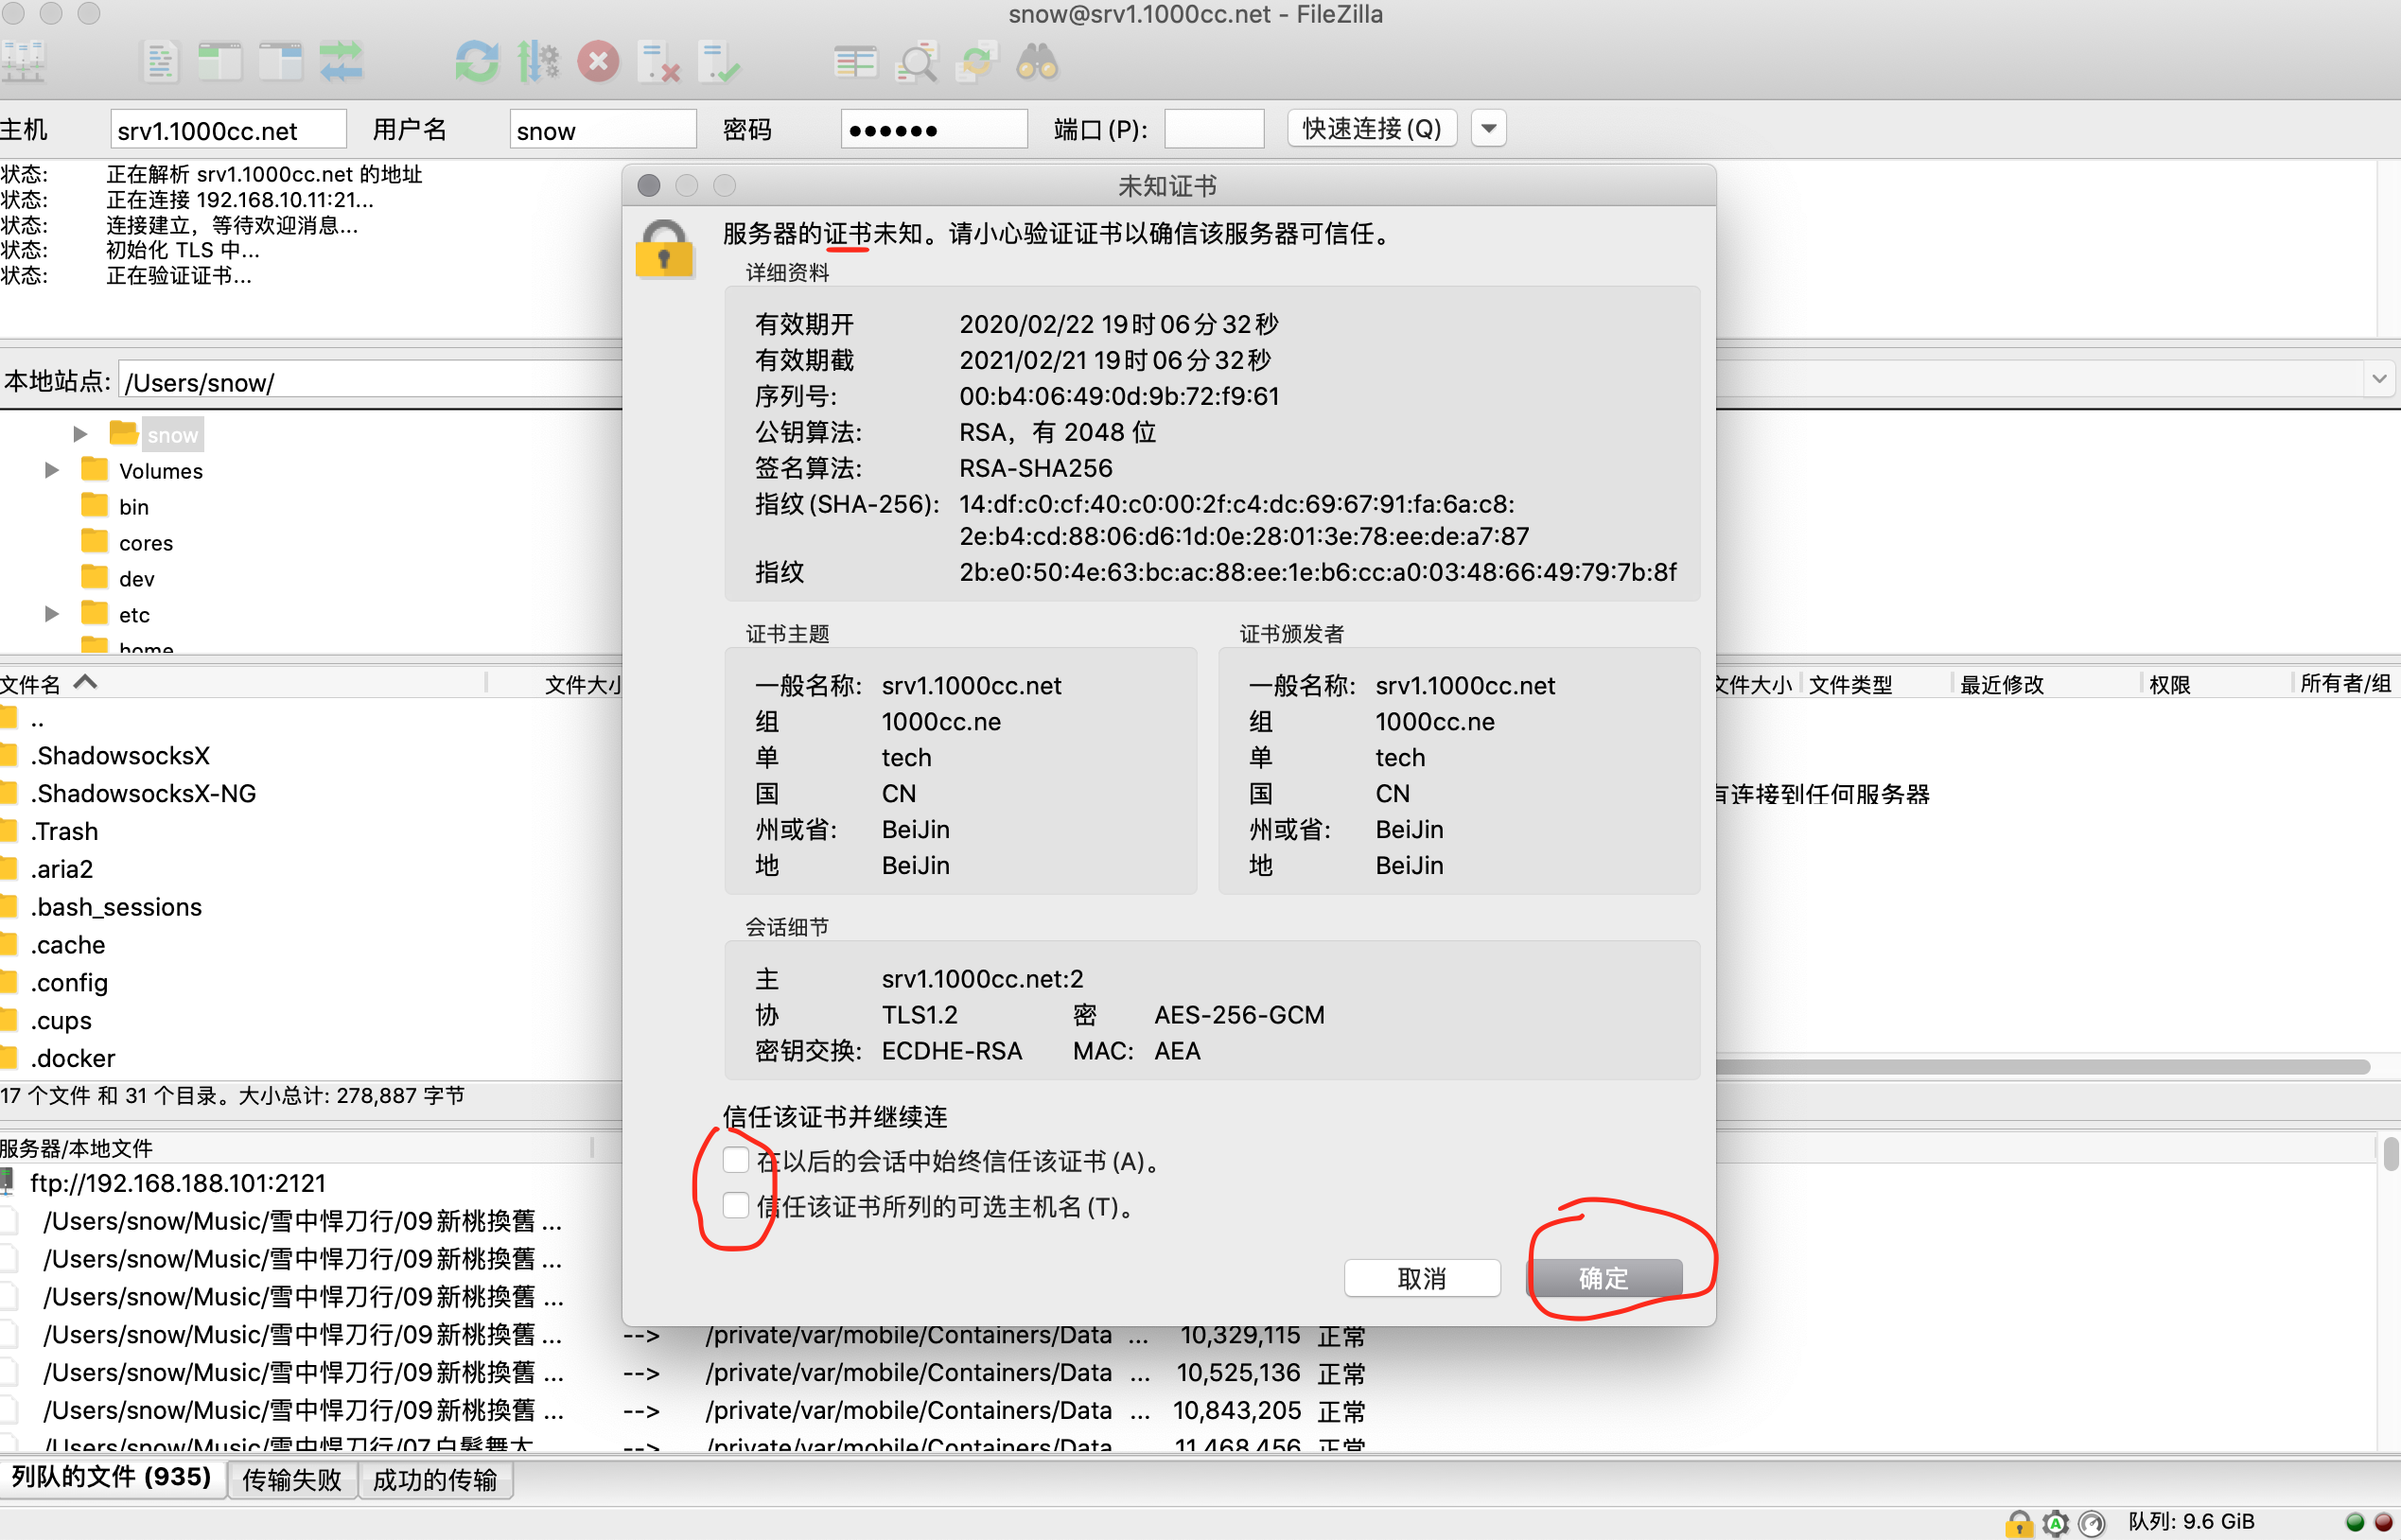
Task: Click the padlock icon in certificate dialog
Action: 664,249
